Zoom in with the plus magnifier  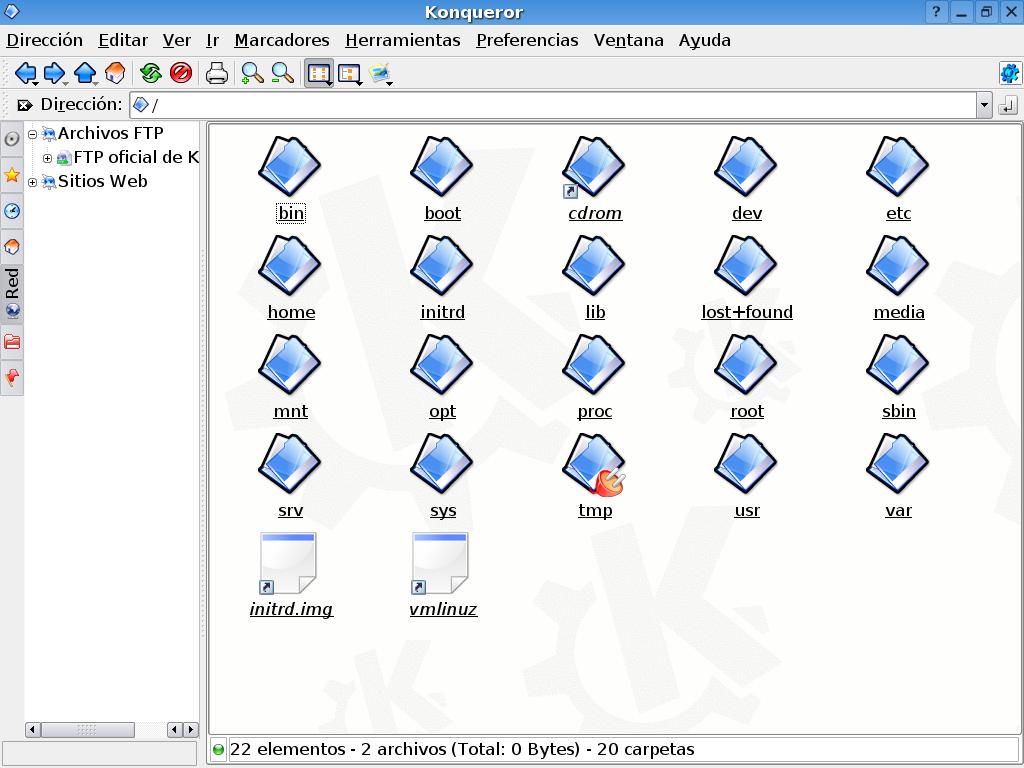point(252,73)
